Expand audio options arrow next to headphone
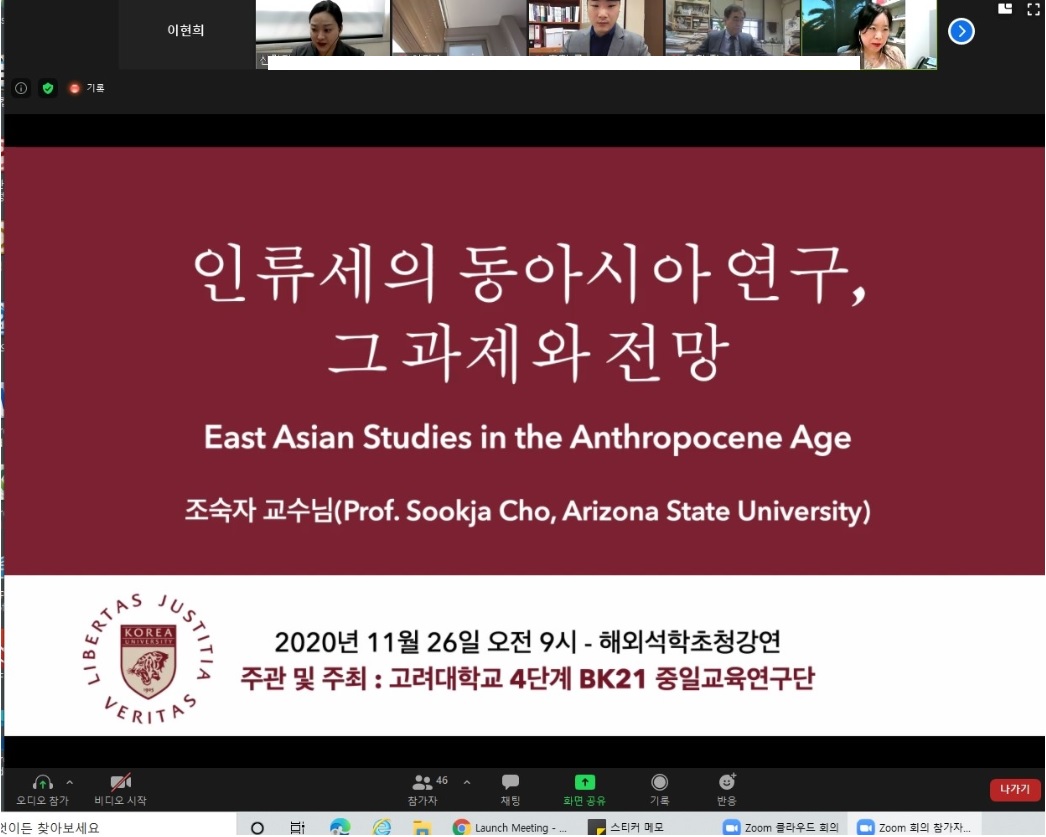Image resolution: width=1046 pixels, height=837 pixels. [70, 782]
